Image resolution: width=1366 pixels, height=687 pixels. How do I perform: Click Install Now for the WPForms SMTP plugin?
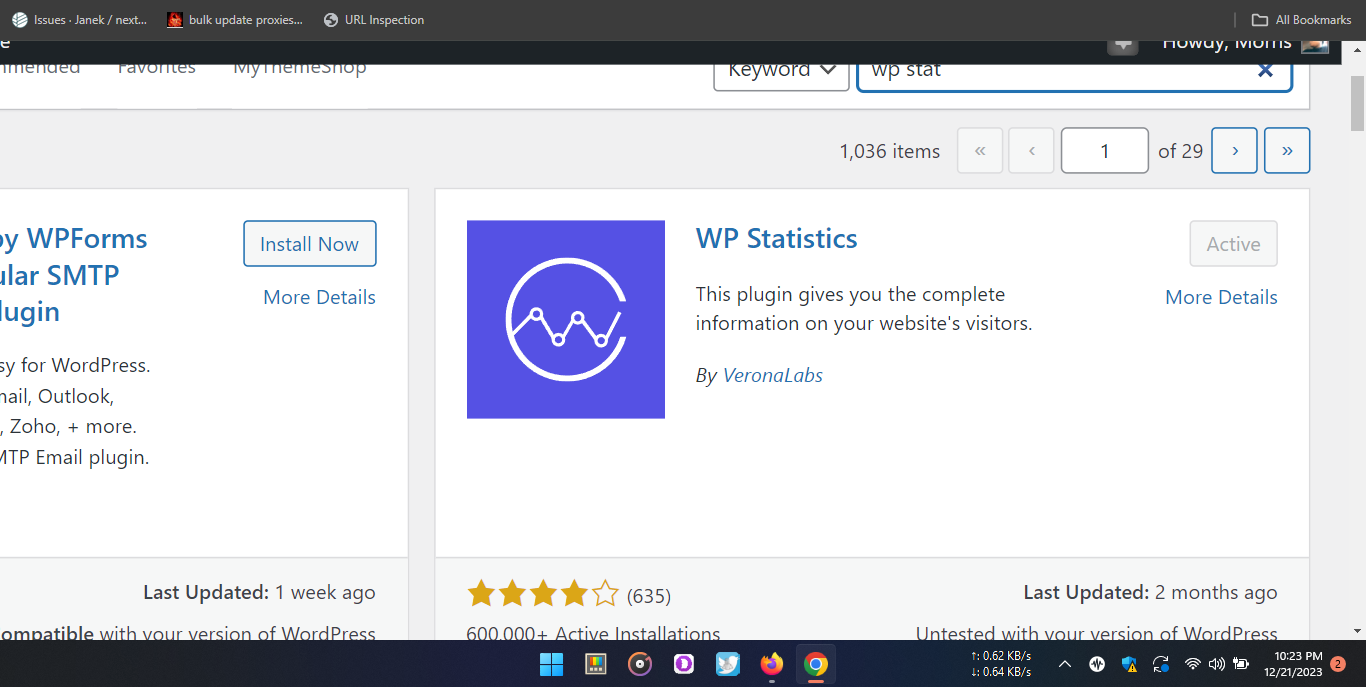[310, 244]
